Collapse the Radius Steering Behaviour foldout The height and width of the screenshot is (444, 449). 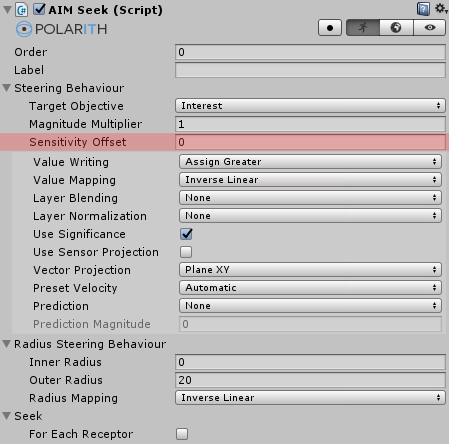point(7,344)
